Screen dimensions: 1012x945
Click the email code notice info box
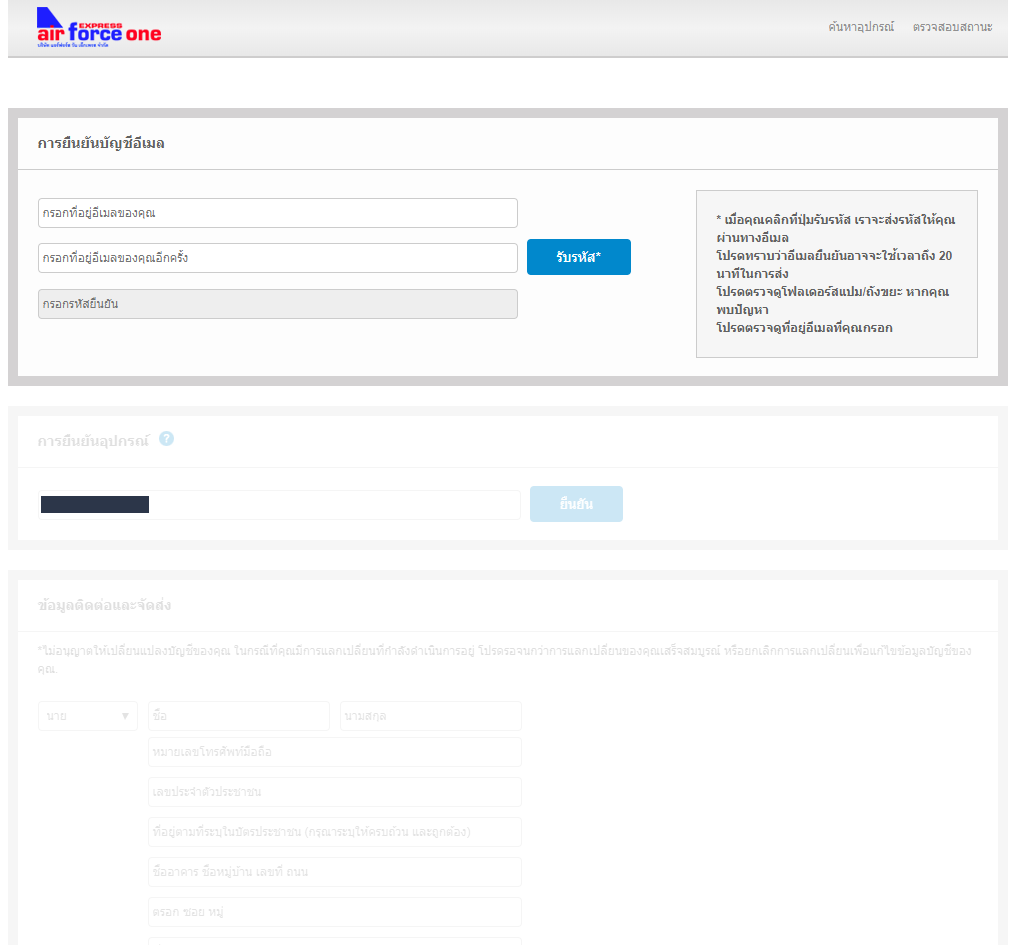(836, 274)
